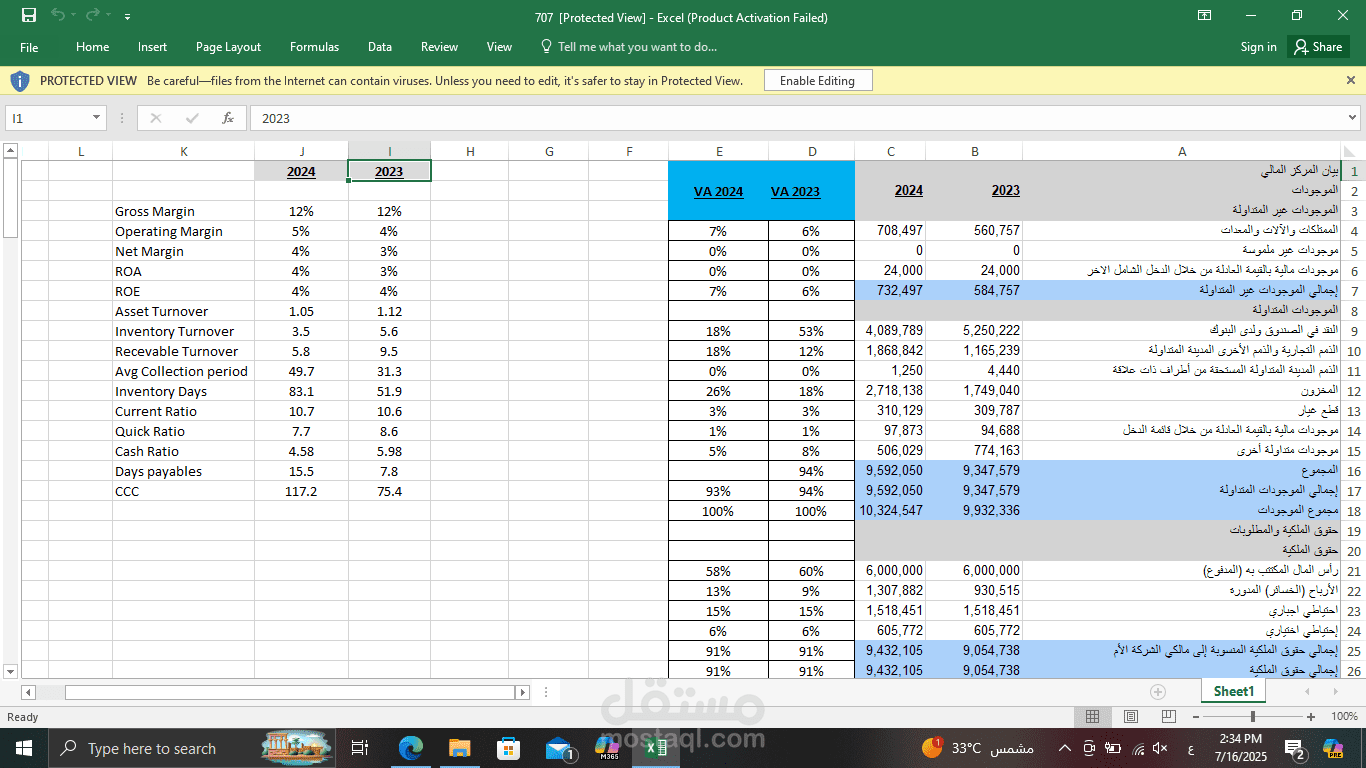The height and width of the screenshot is (768, 1366).
Task: Save the workbook with the floppy disk icon
Action: (28, 16)
